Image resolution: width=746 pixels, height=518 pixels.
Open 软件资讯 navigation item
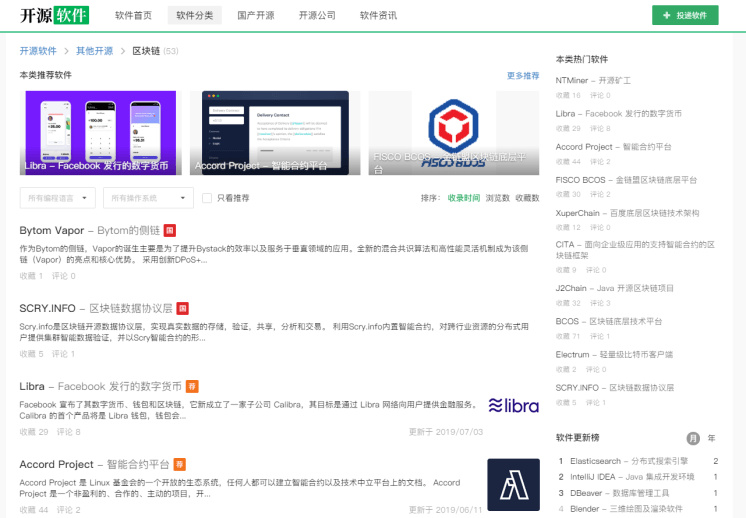(378, 15)
